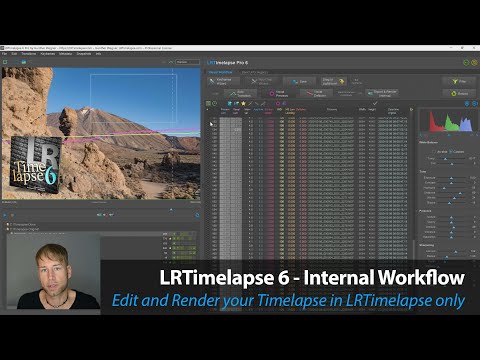The width and height of the screenshot is (480, 360).
Task: Select the Custom white balance option
Action: point(457,152)
